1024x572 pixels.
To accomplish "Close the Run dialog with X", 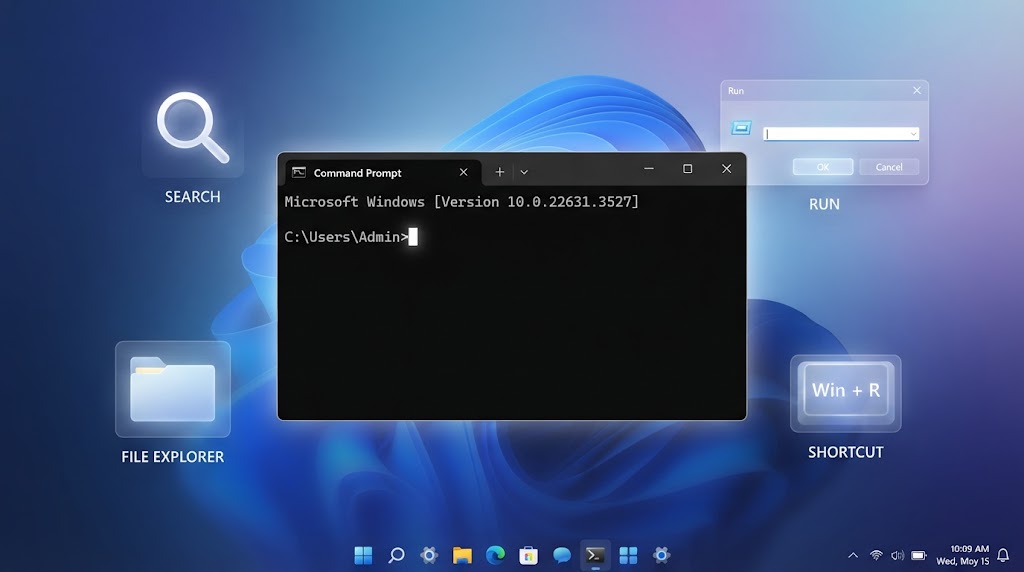I will (x=917, y=91).
